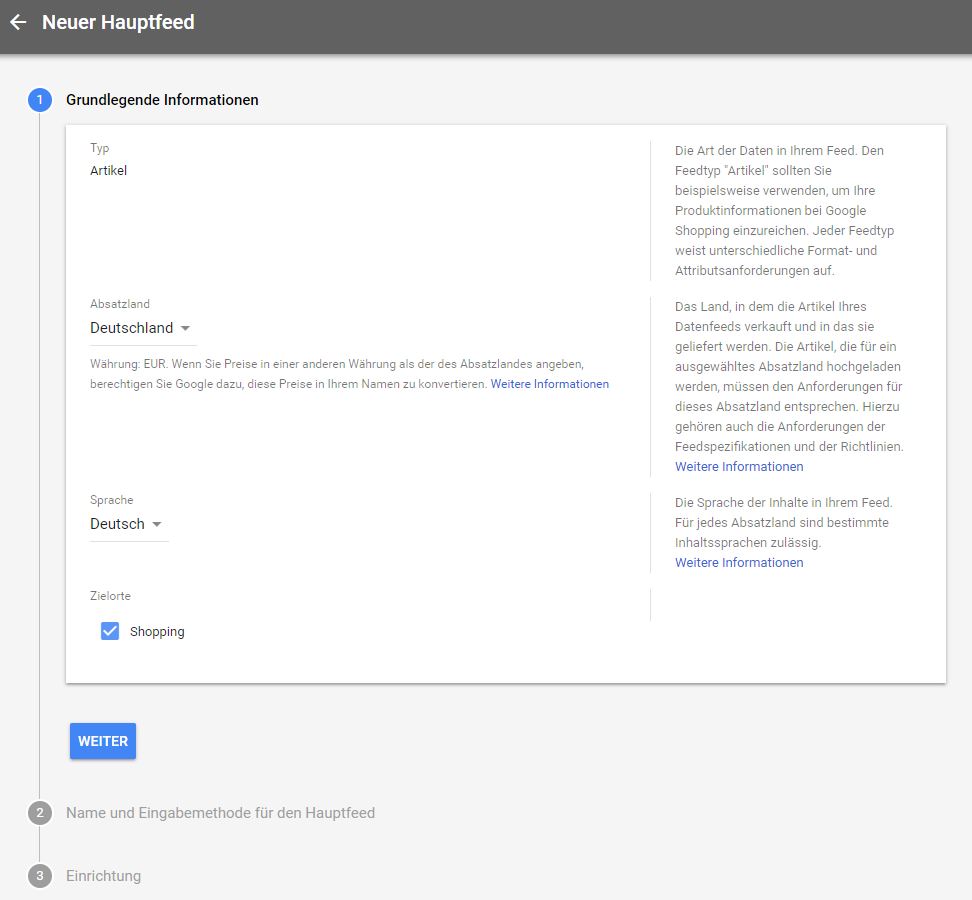Go back using the arrow icon

click(x=18, y=22)
